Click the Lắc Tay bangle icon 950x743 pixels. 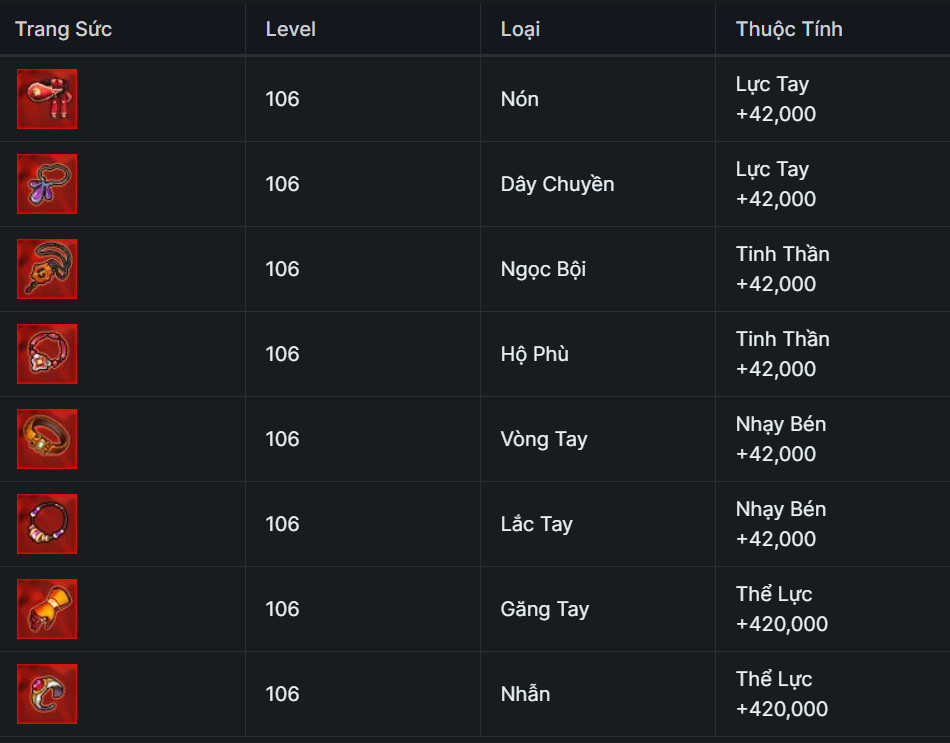coord(47,524)
